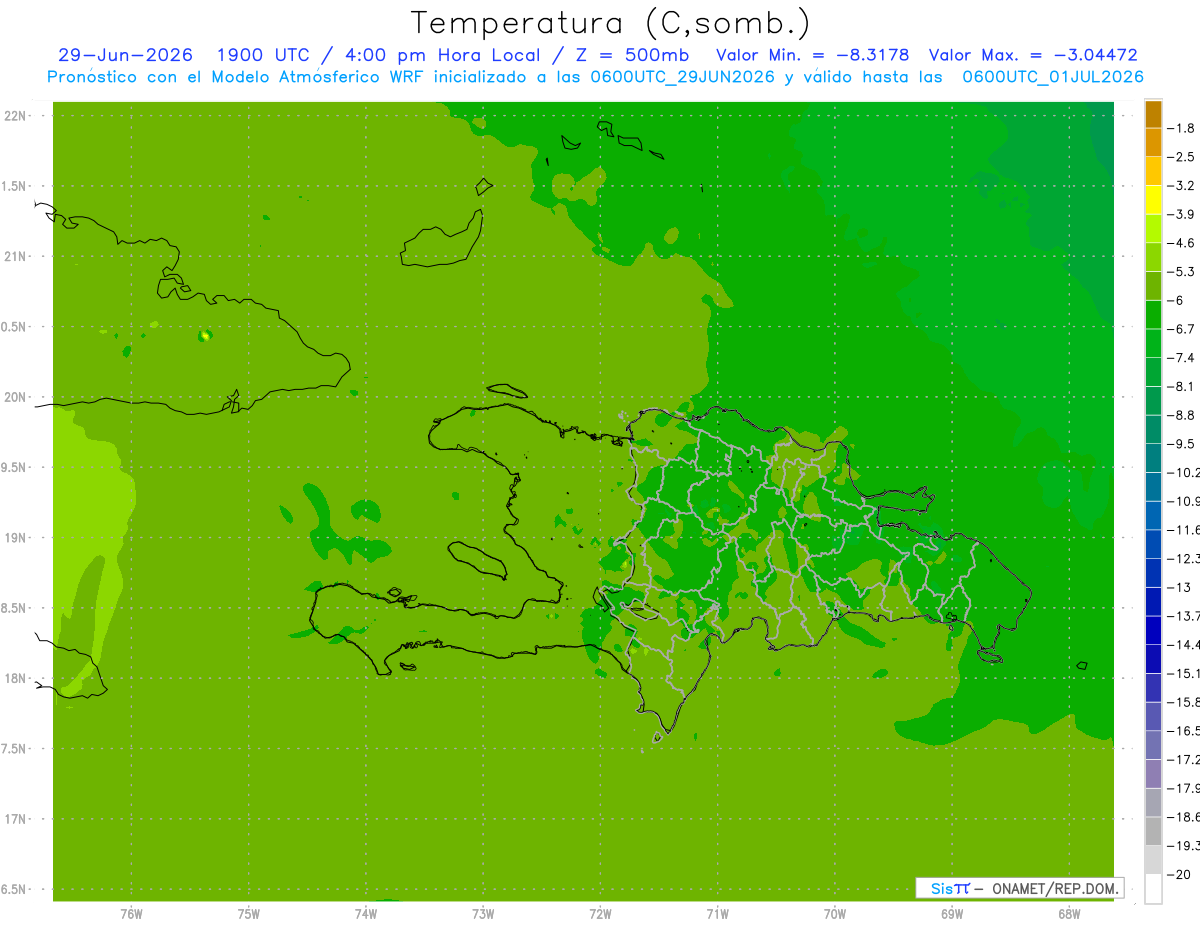The image size is (1200, 927).
Task: Click the "-20" colorbar label
Action: (x=1178, y=875)
